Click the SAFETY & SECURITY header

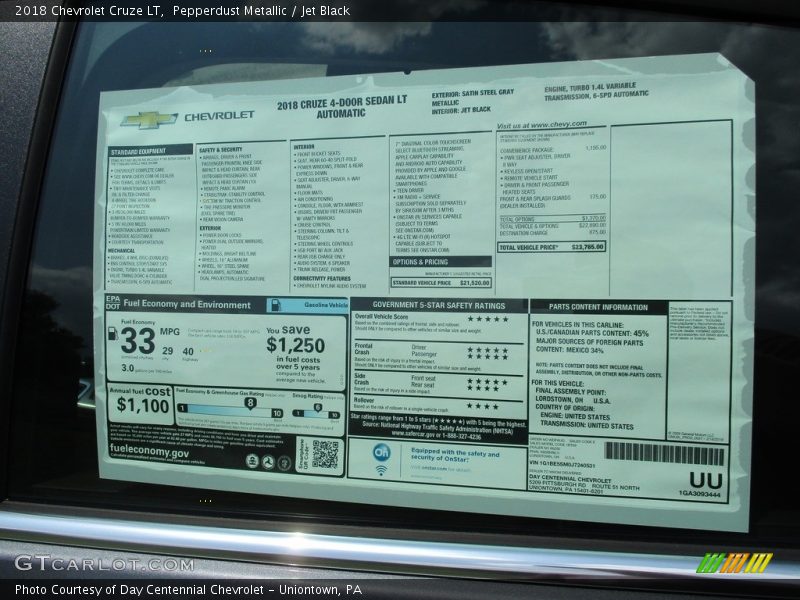pos(220,150)
